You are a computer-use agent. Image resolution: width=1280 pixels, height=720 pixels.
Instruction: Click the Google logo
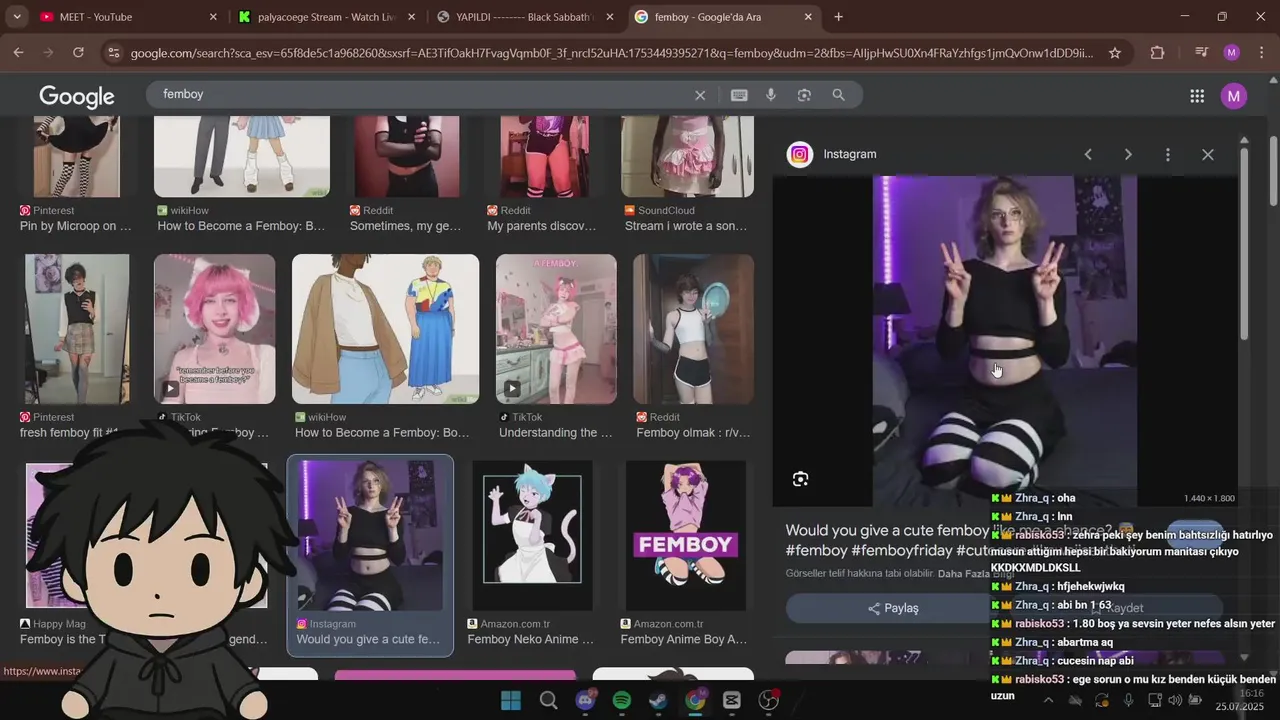point(77,97)
